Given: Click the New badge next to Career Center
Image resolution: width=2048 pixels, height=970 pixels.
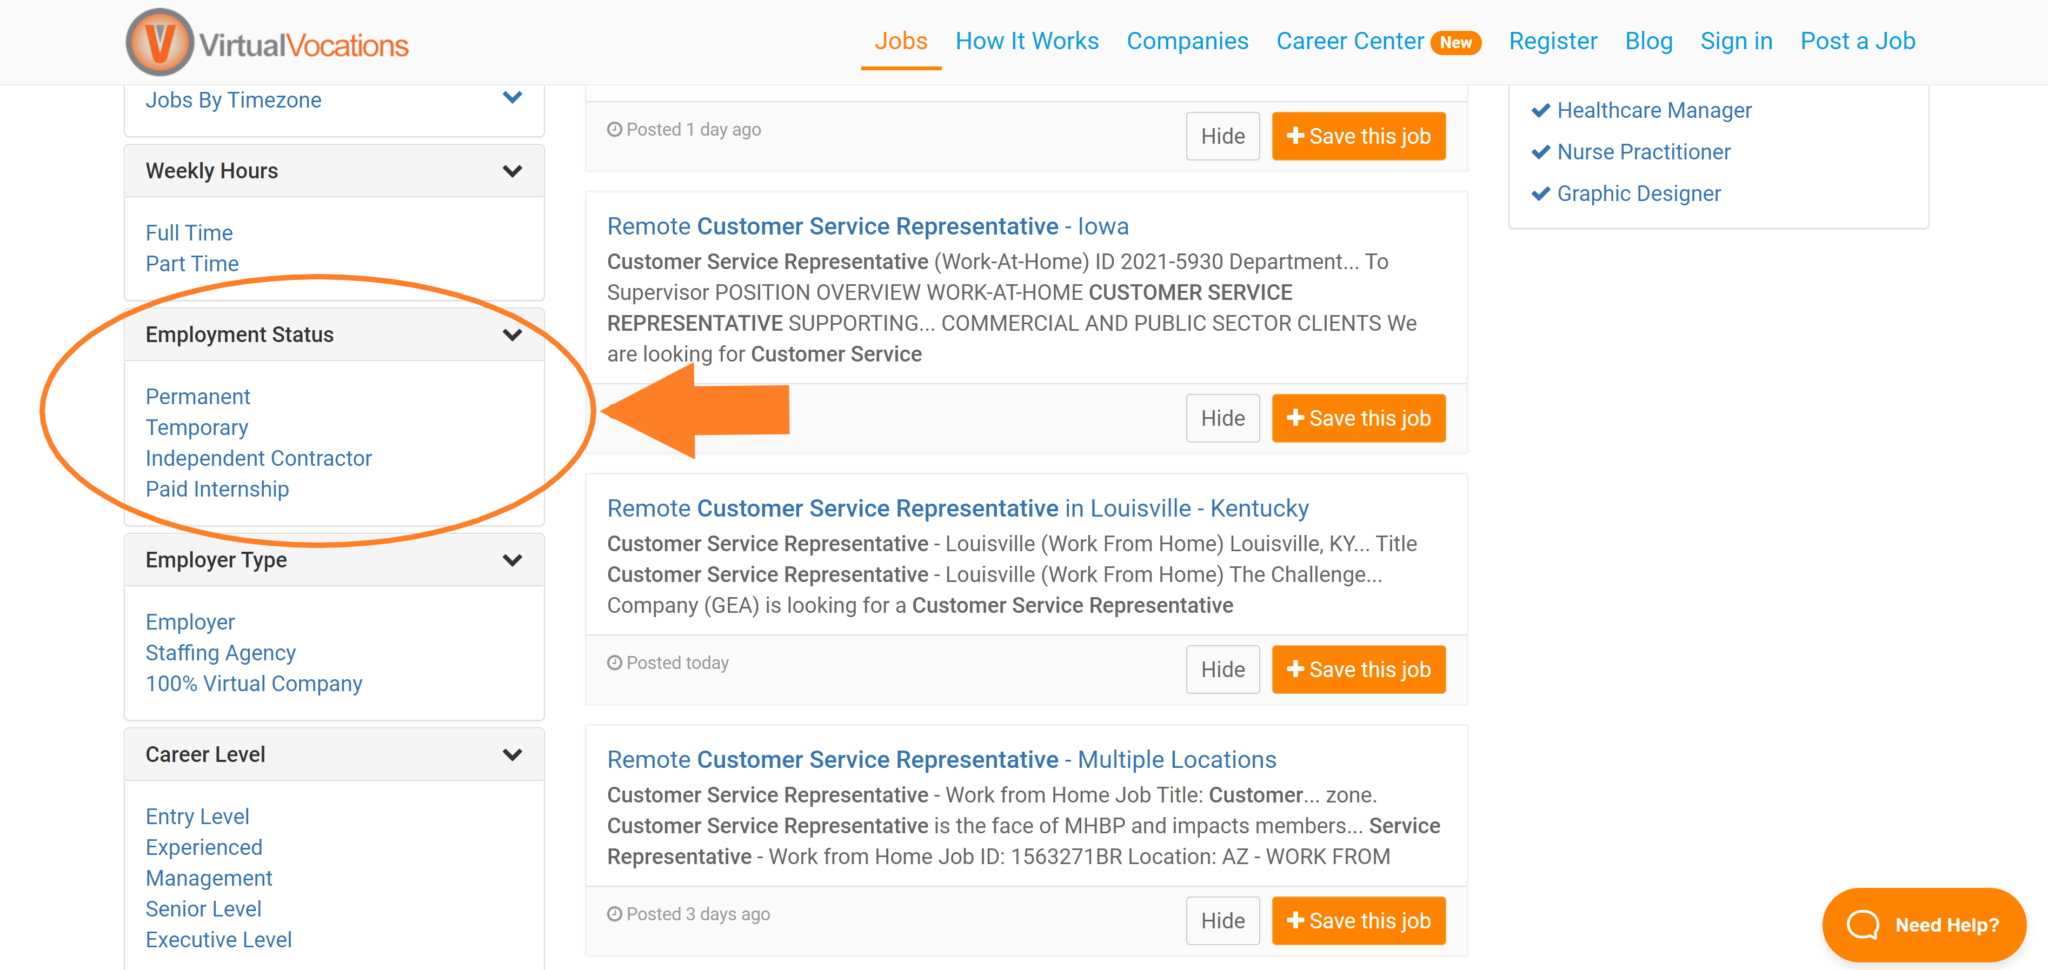Looking at the screenshot, I should [x=1457, y=42].
